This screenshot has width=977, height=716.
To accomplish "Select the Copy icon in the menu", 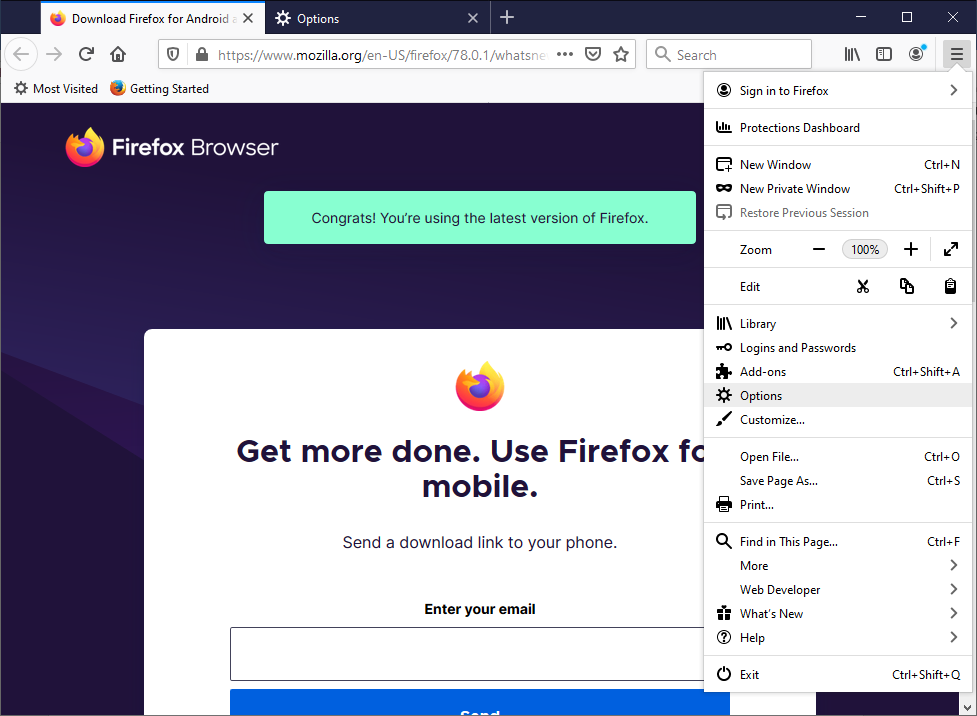I will [906, 286].
